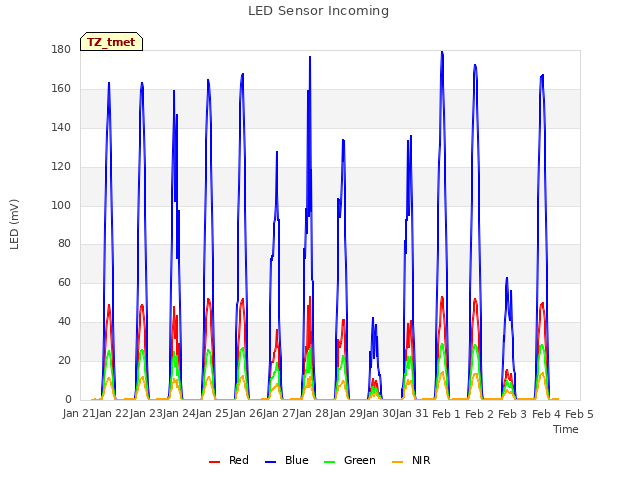Click the 100 y-axis tick label
The height and width of the screenshot is (480, 640).
(x=61, y=205)
